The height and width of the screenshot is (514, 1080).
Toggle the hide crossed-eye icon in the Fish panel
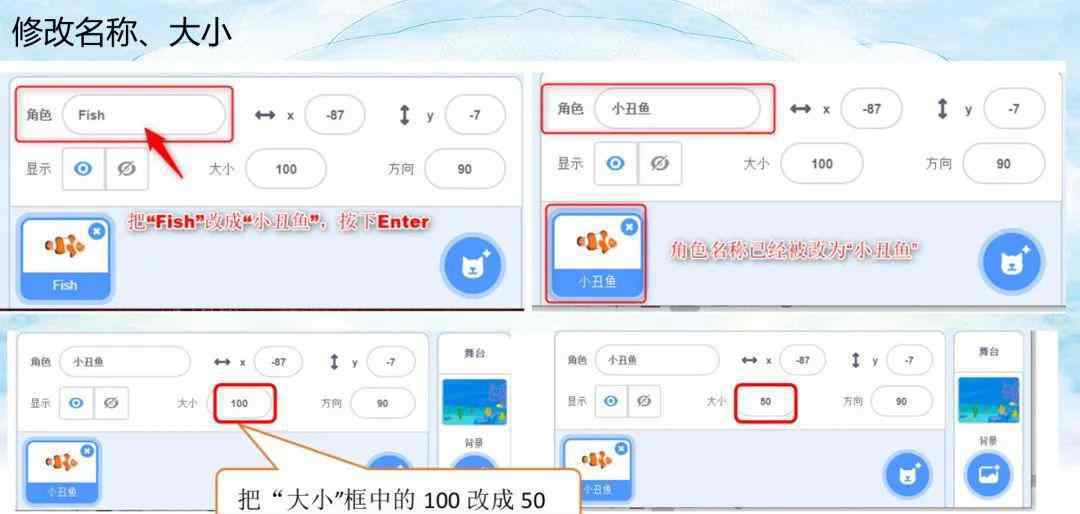point(127,168)
